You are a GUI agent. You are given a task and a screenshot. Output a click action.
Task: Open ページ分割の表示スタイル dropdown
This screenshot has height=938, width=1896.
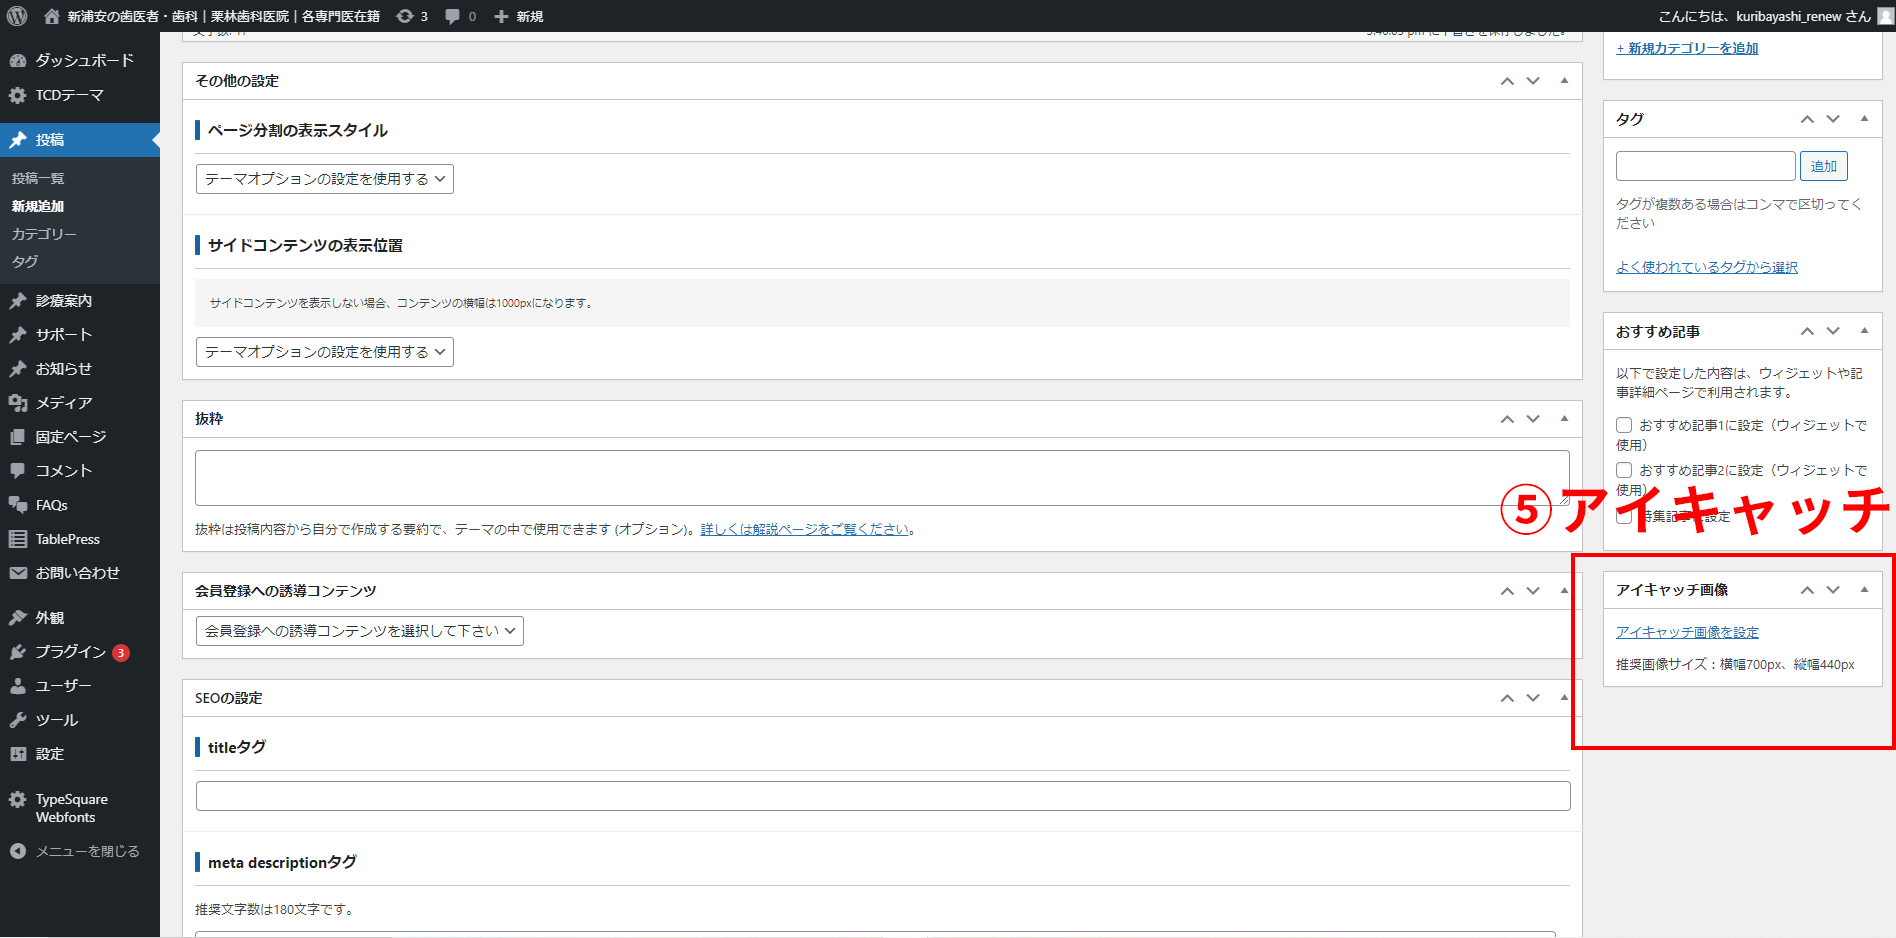324,179
